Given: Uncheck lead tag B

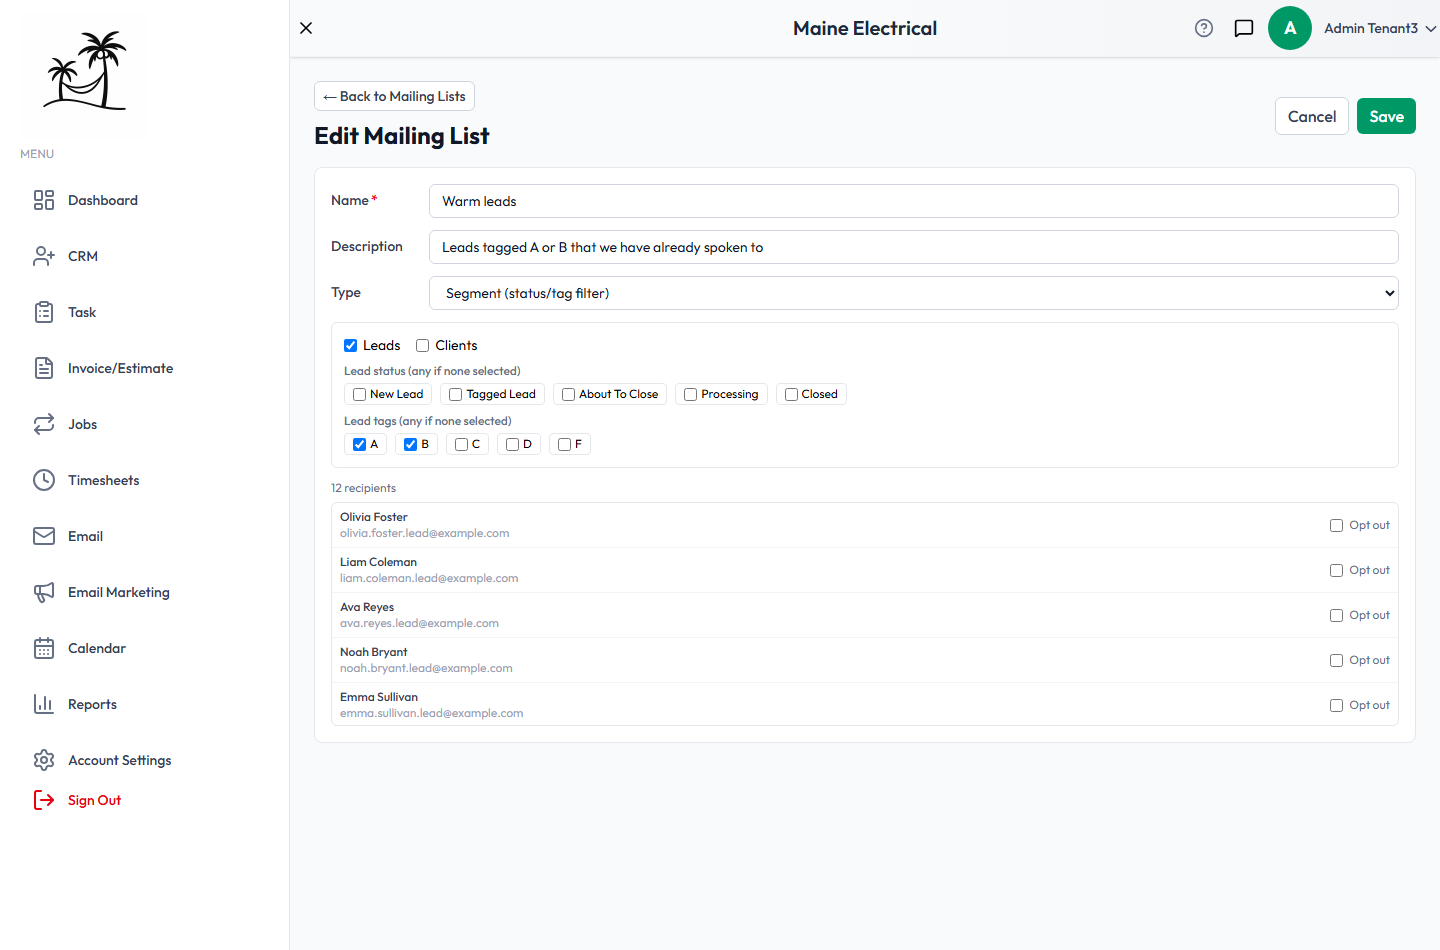Looking at the screenshot, I should click(x=410, y=444).
